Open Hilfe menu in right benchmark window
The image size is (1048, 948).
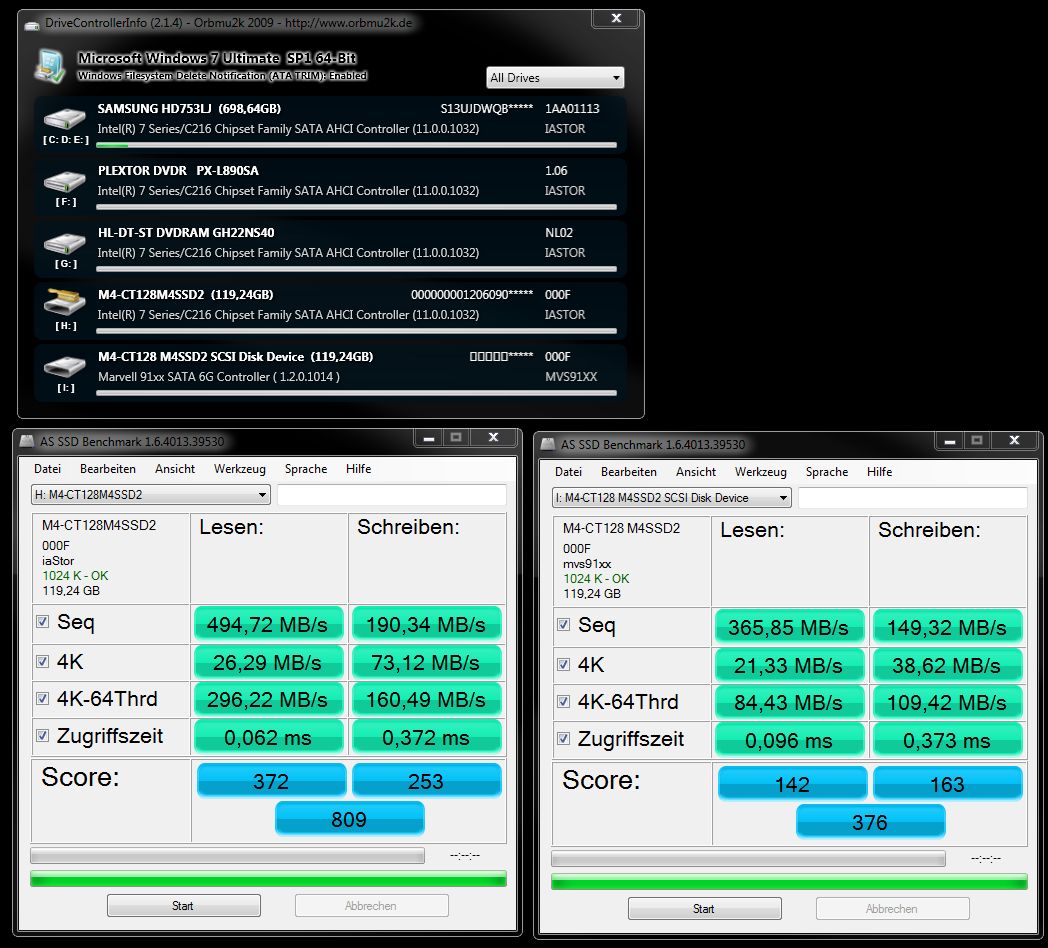tap(880, 471)
